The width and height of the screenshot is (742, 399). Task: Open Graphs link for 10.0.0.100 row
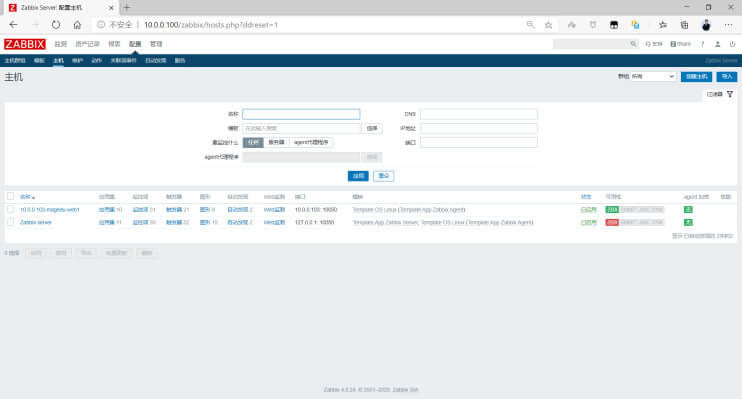[204, 210]
